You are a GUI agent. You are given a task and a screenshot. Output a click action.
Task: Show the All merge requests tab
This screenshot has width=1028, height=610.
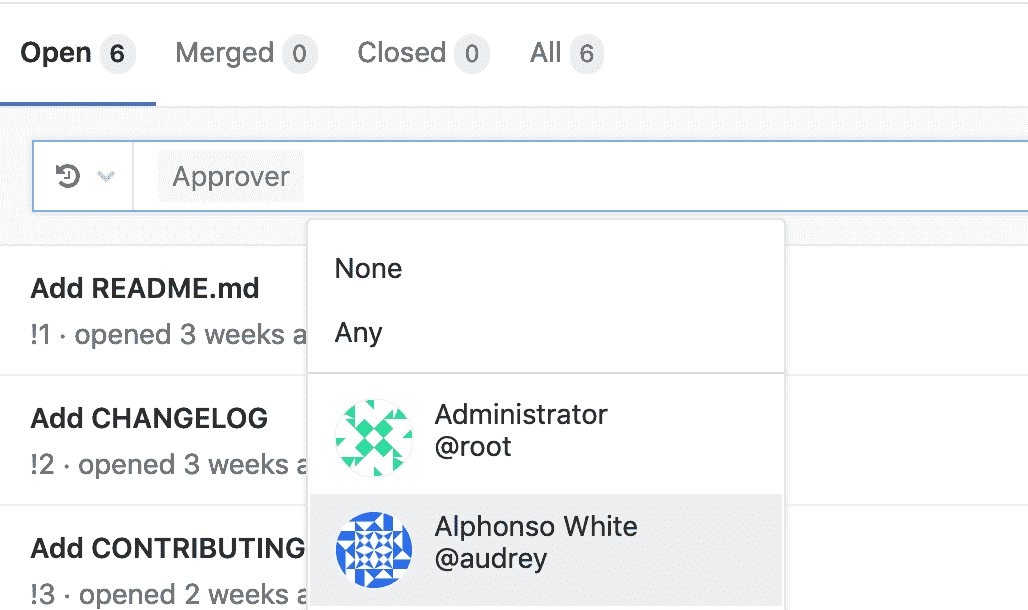coord(545,53)
